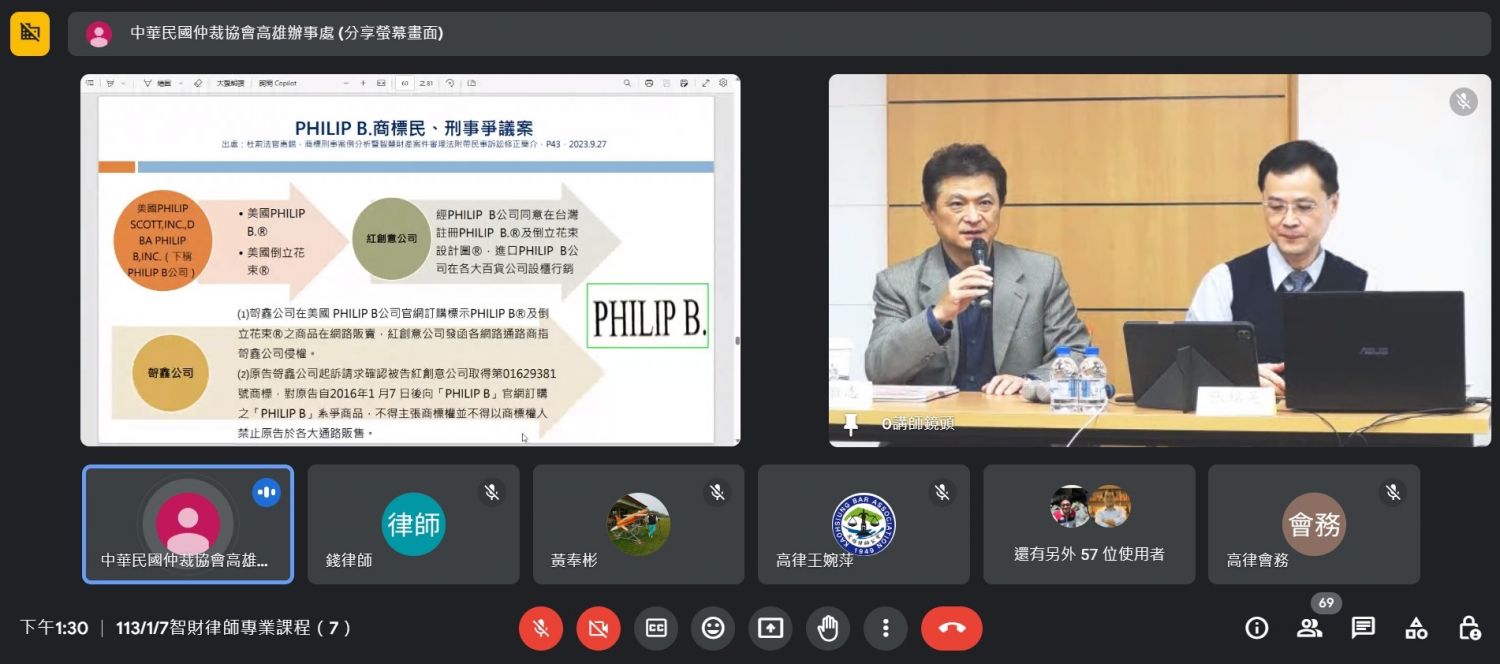Click the lecturer camera video tile
The height and width of the screenshot is (664, 1500).
(x=1159, y=260)
